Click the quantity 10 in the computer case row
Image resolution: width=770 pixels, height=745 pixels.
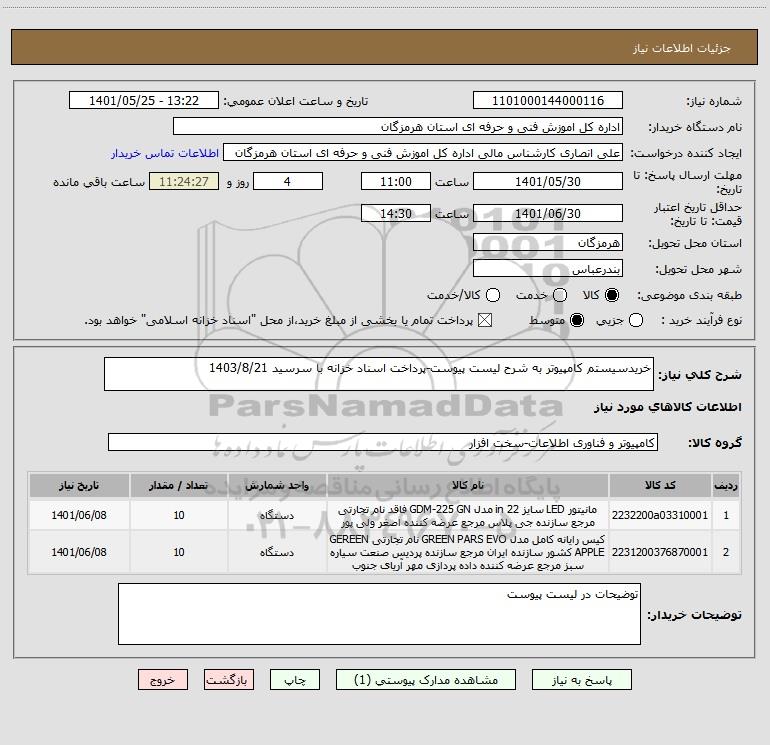pyautogui.click(x=179, y=552)
